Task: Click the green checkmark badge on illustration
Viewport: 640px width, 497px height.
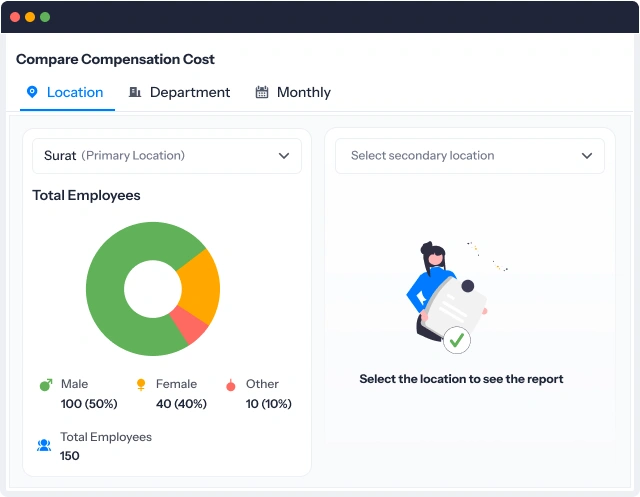Action: tap(457, 340)
